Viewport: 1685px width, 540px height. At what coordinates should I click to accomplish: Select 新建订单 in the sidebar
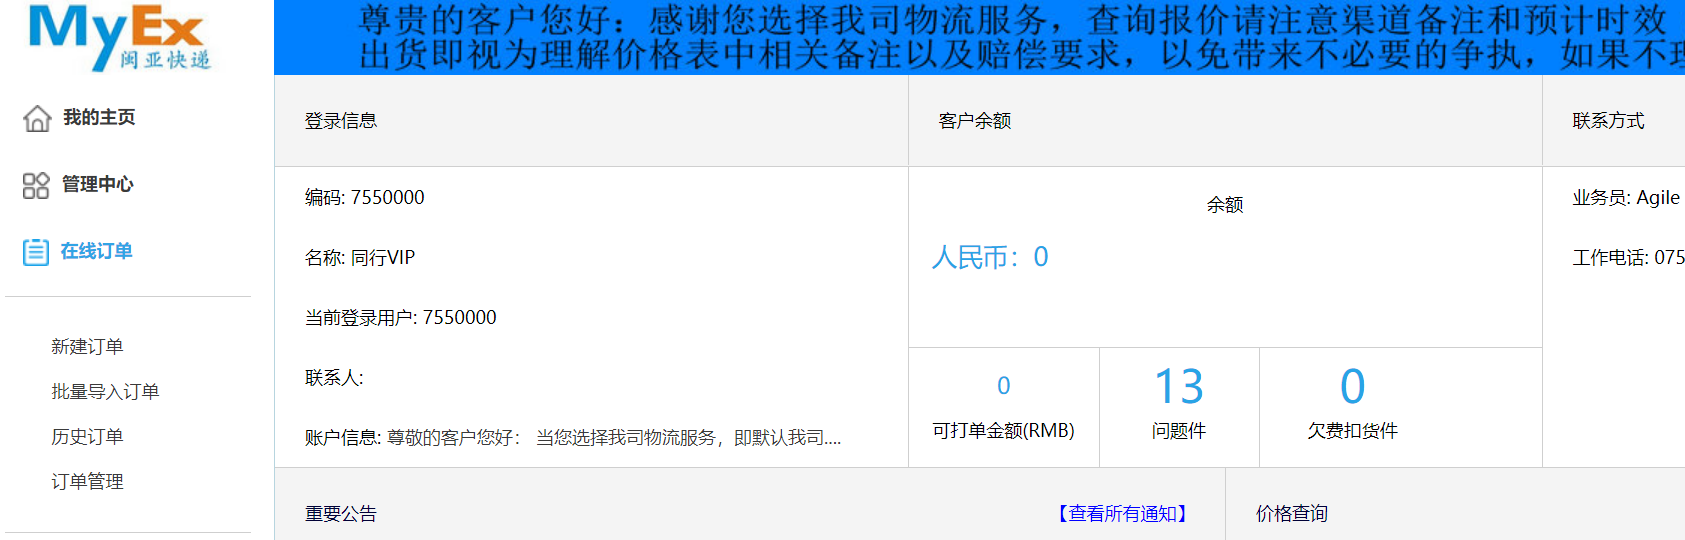tap(87, 347)
